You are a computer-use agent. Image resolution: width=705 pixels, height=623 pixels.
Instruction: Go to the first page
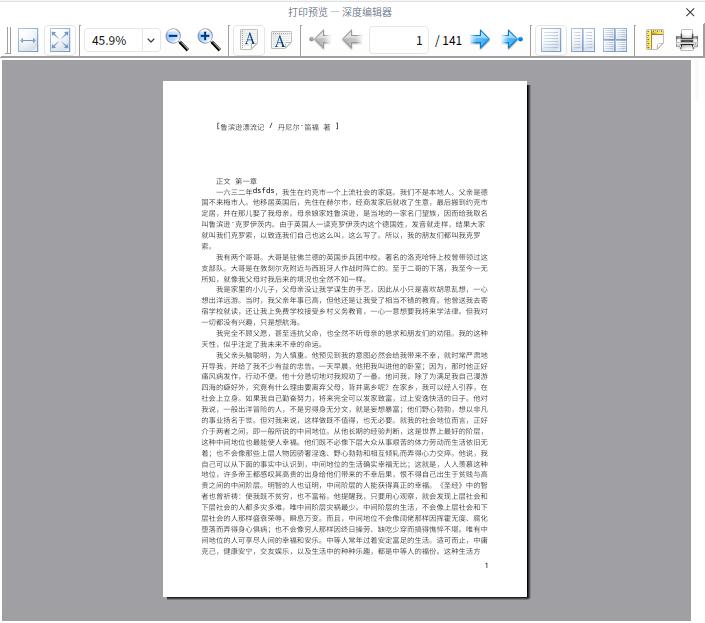coord(319,40)
